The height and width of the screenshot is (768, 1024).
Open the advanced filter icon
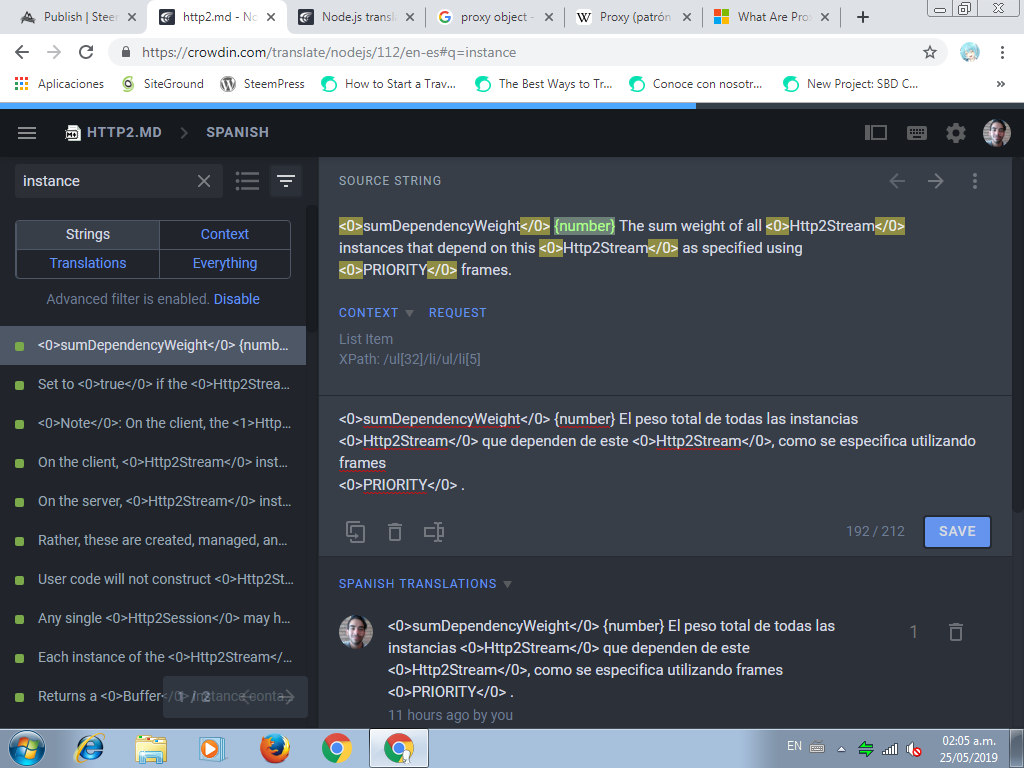click(286, 181)
